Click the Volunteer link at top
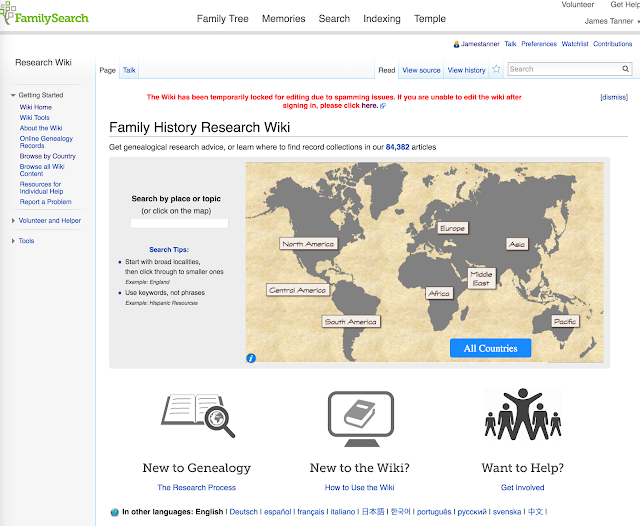The image size is (640, 526). coord(578,4)
